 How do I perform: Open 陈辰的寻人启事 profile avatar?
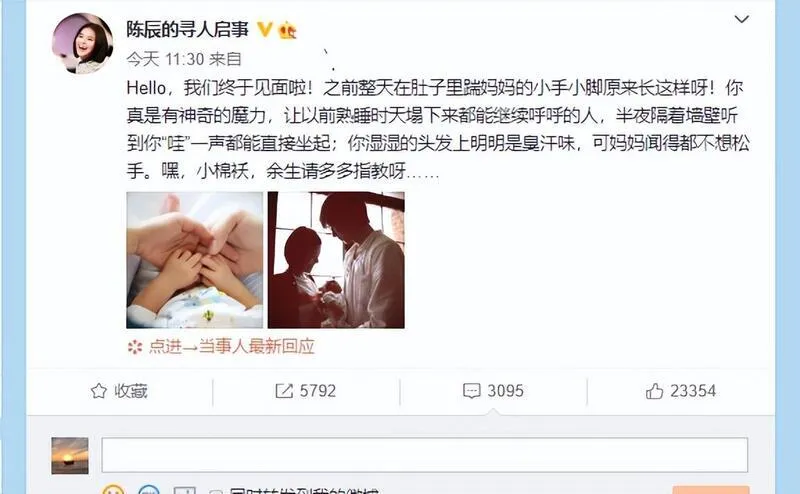point(83,43)
